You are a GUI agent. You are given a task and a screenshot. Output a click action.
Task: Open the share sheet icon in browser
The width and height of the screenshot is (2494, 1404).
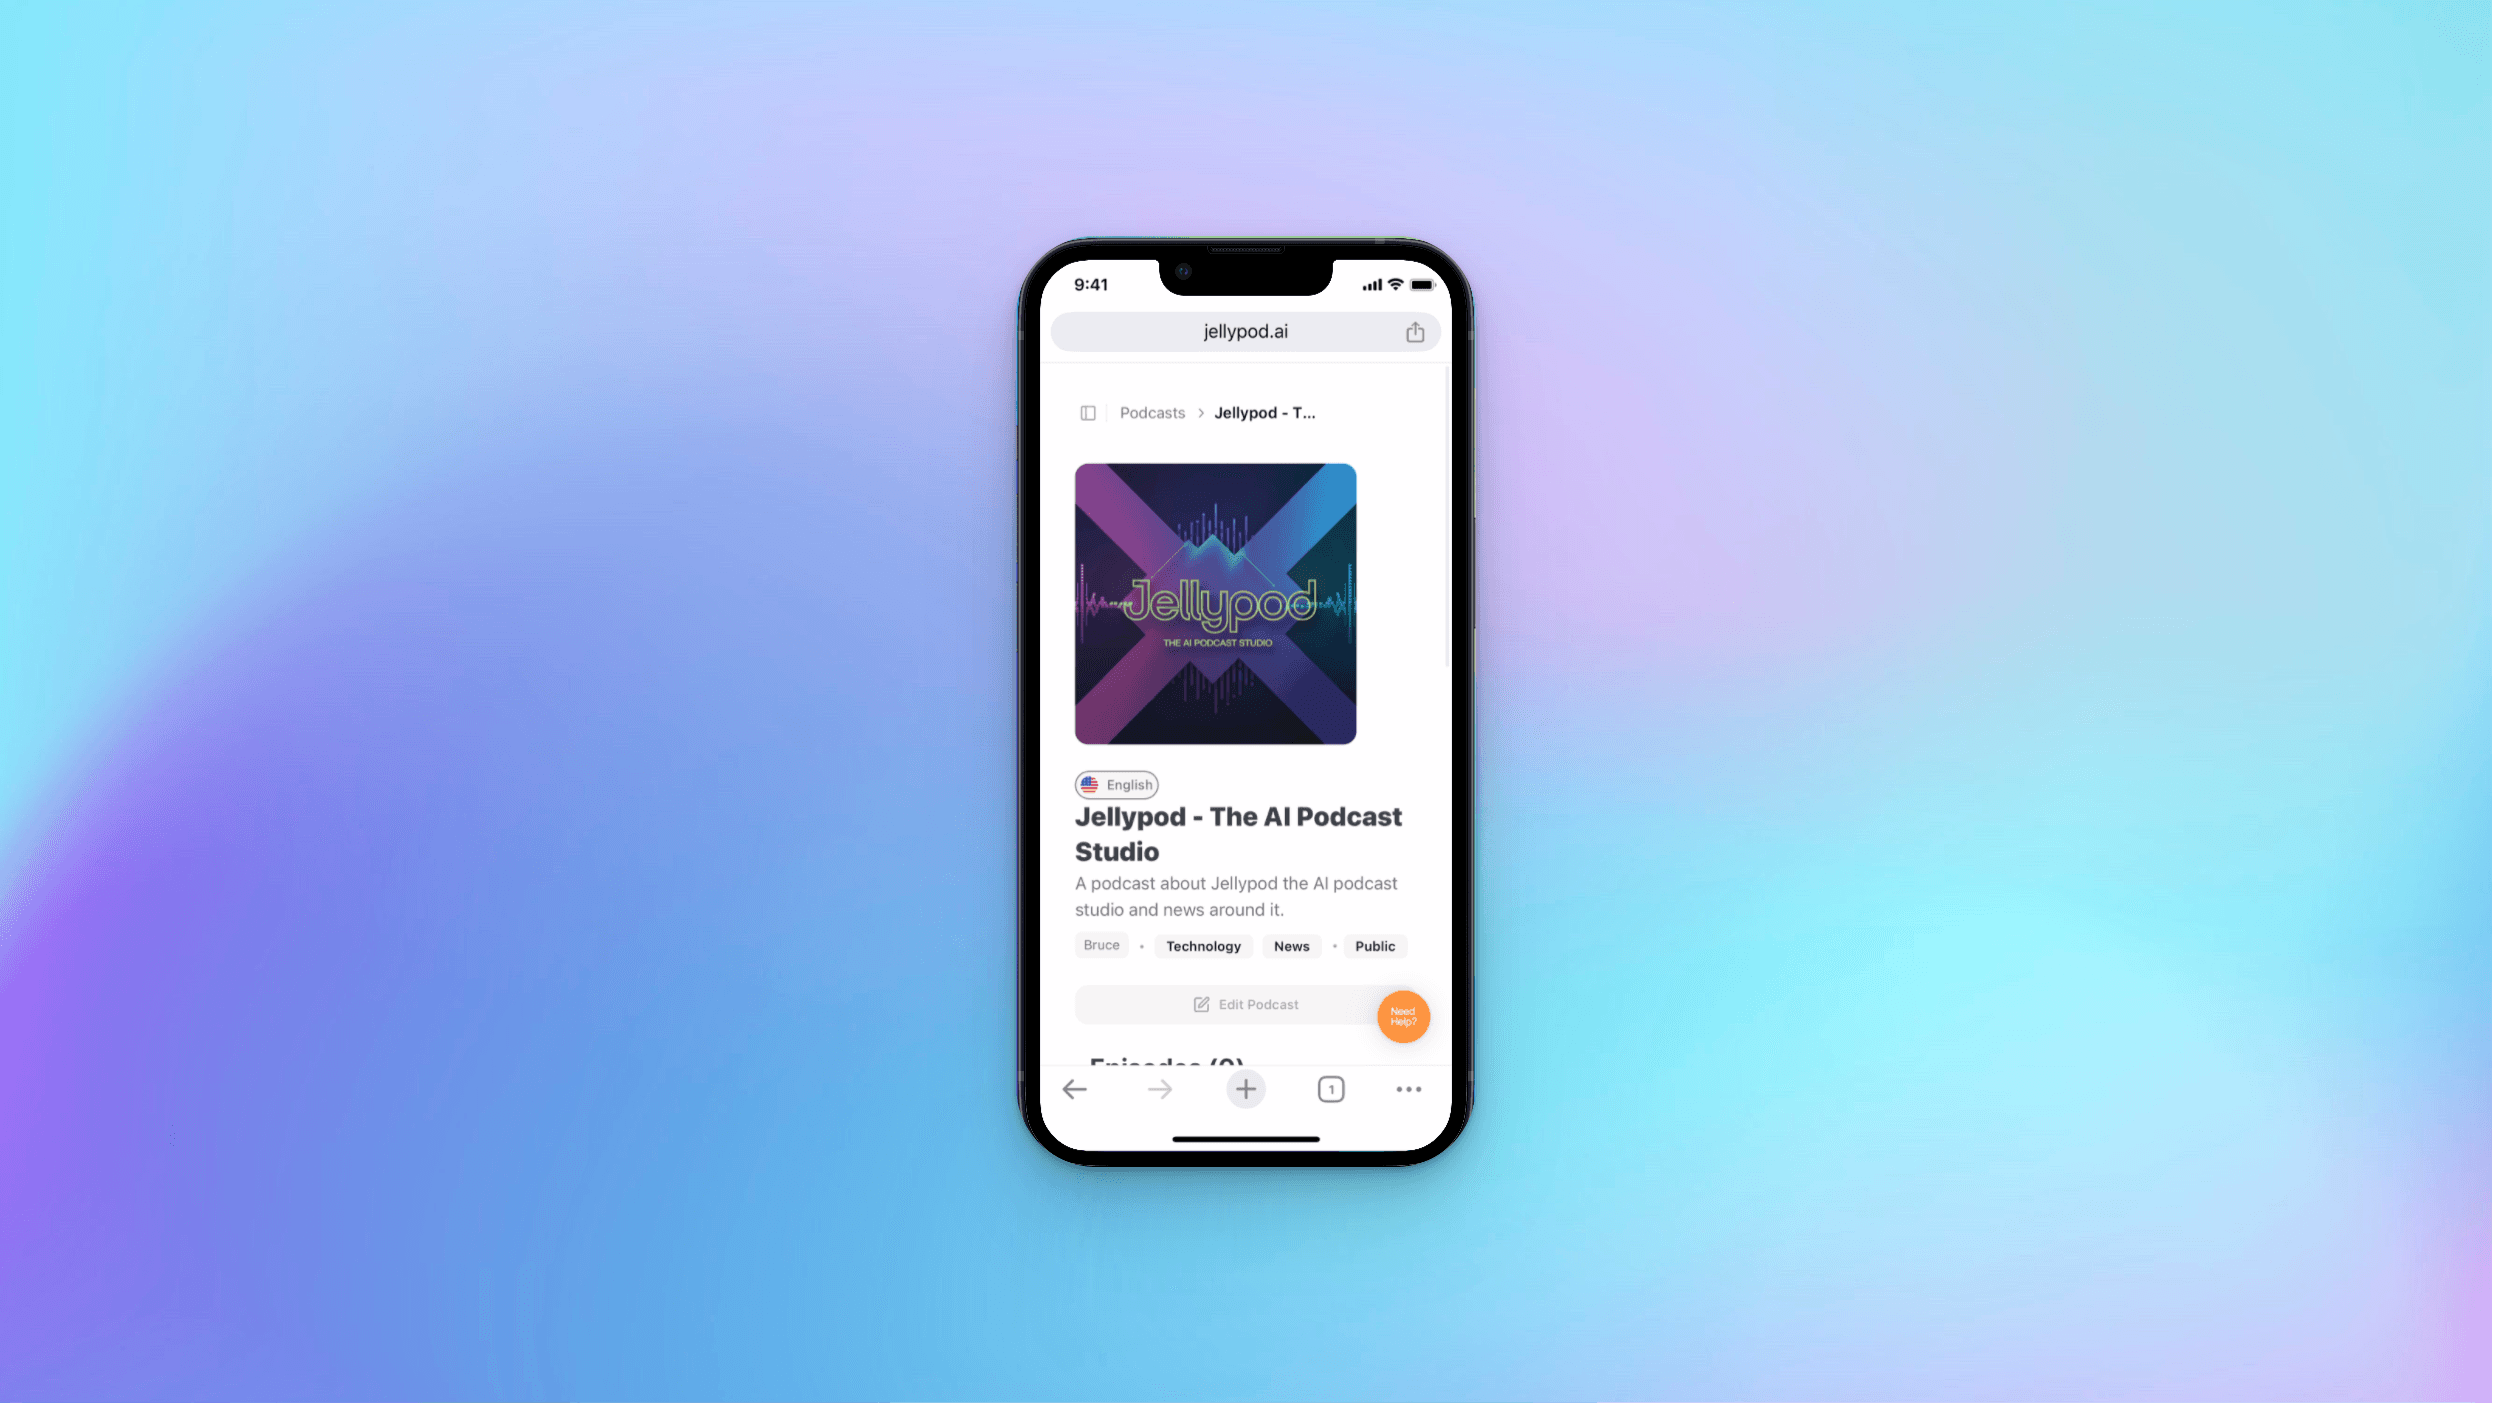coord(1415,330)
